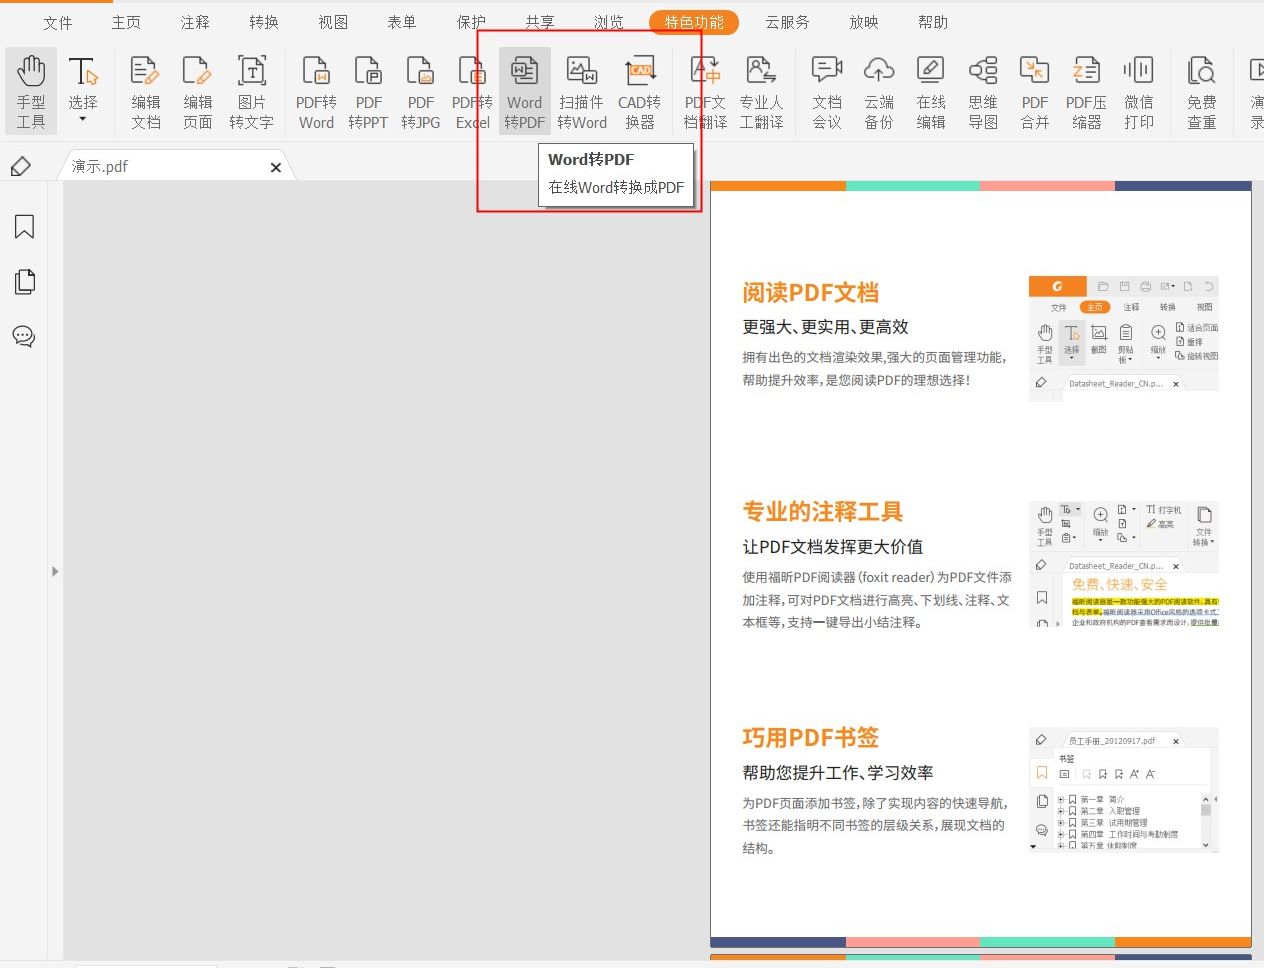Open the 扫描件转Word scan converter
Viewport: 1264px width, 968px height.
pyautogui.click(x=581, y=90)
